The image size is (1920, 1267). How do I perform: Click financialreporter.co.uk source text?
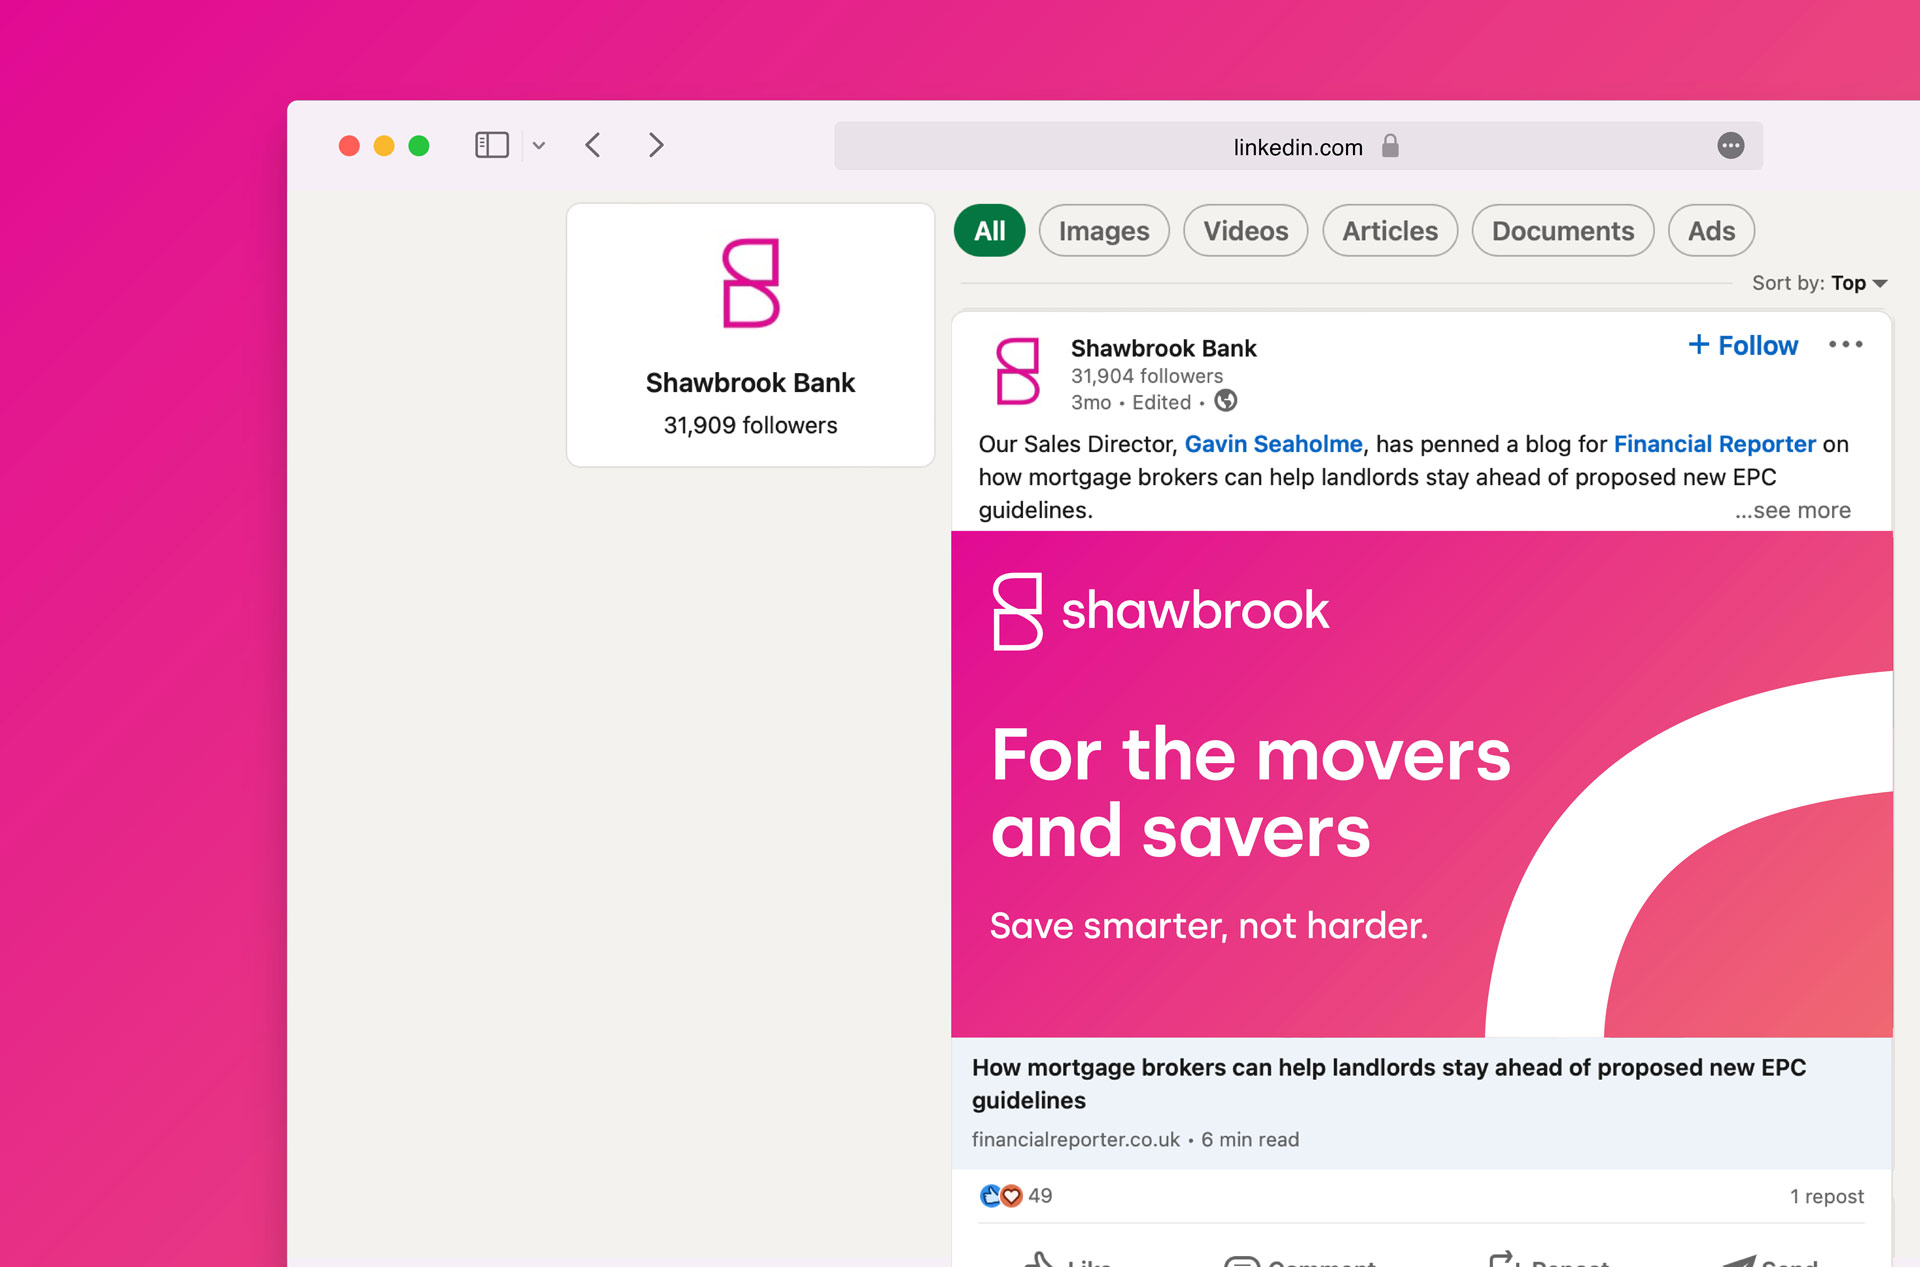[x=1075, y=1139]
